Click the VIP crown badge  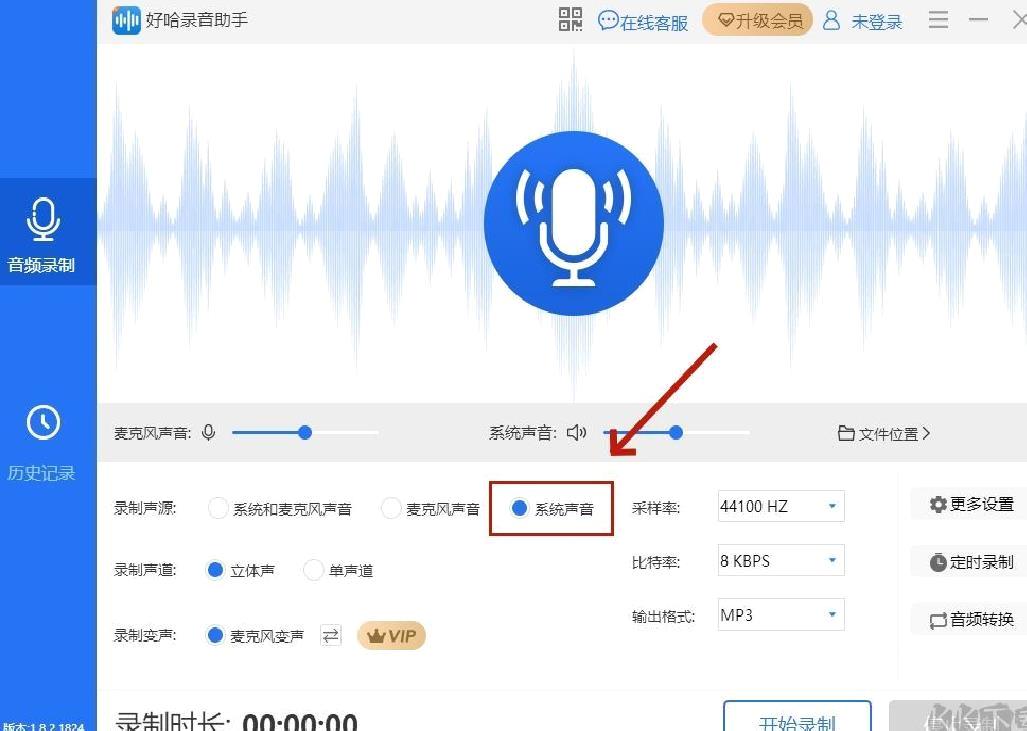click(391, 635)
